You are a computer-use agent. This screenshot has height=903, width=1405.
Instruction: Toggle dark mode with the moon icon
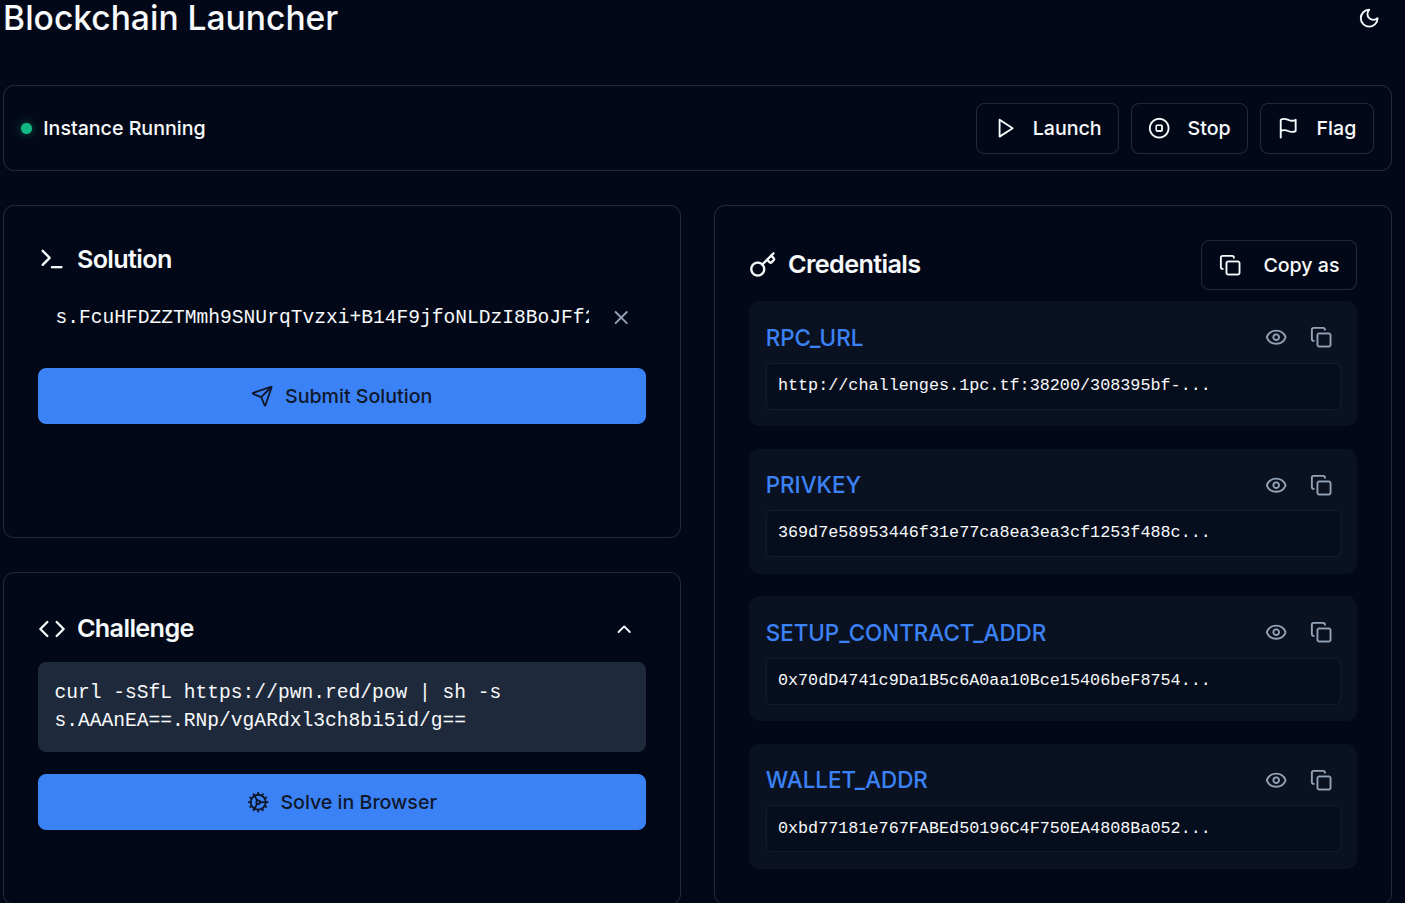(x=1368, y=18)
